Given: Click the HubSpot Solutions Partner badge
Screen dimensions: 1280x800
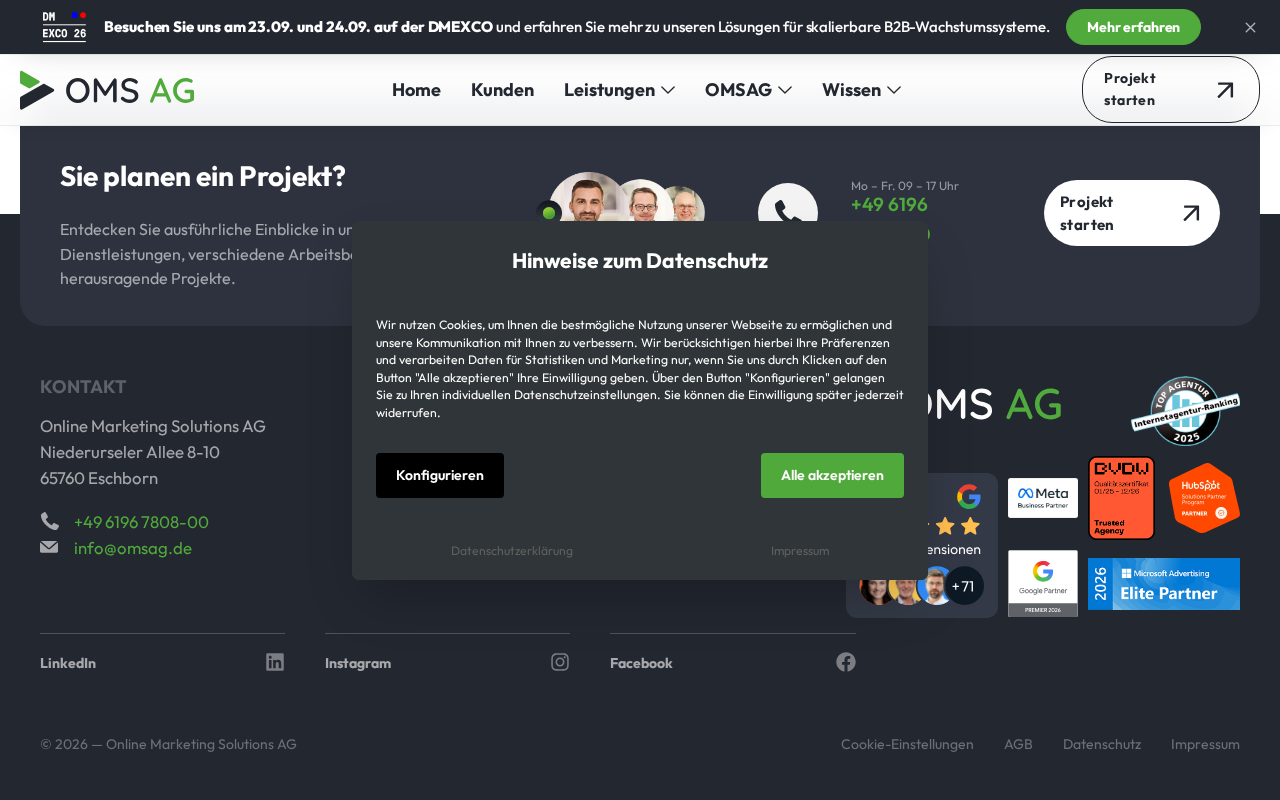Looking at the screenshot, I should tap(1204, 498).
